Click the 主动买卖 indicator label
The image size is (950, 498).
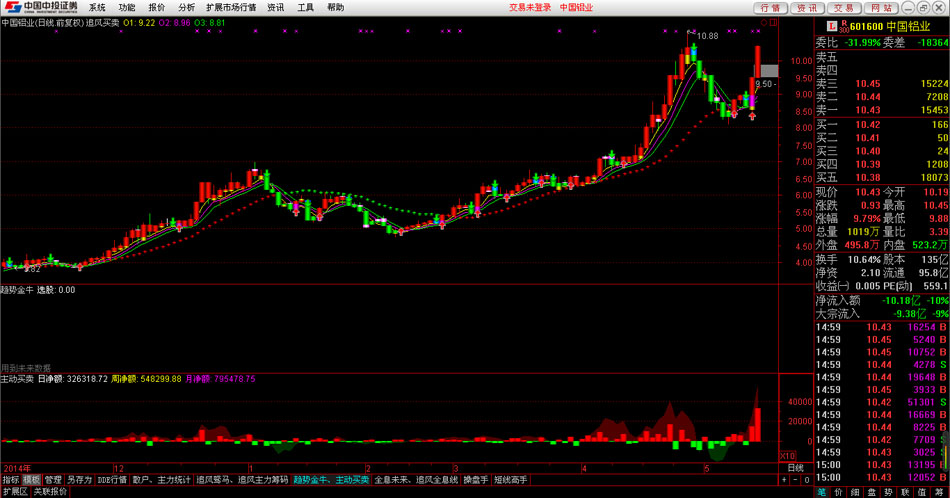click(17, 379)
